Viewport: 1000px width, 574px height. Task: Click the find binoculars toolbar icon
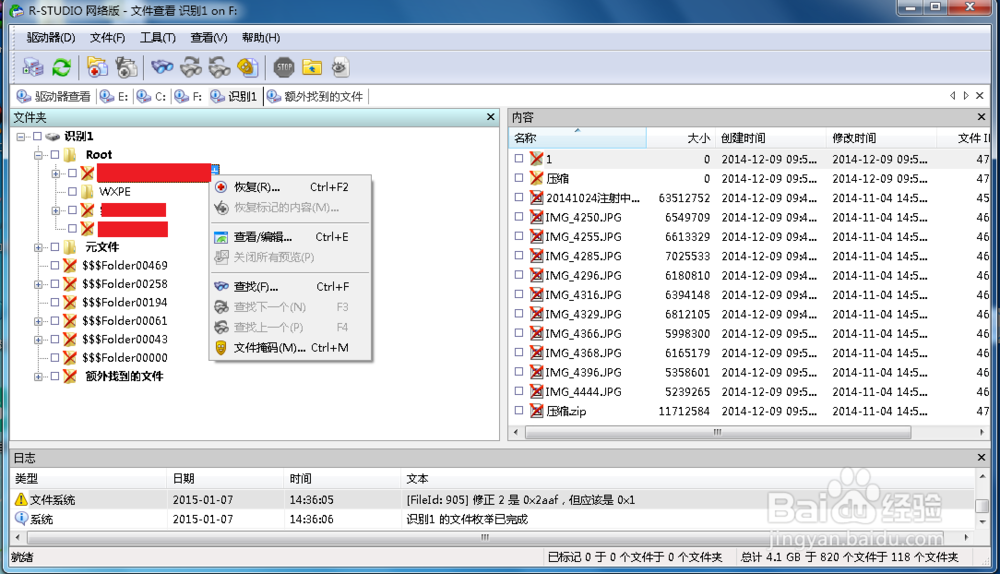coord(162,67)
